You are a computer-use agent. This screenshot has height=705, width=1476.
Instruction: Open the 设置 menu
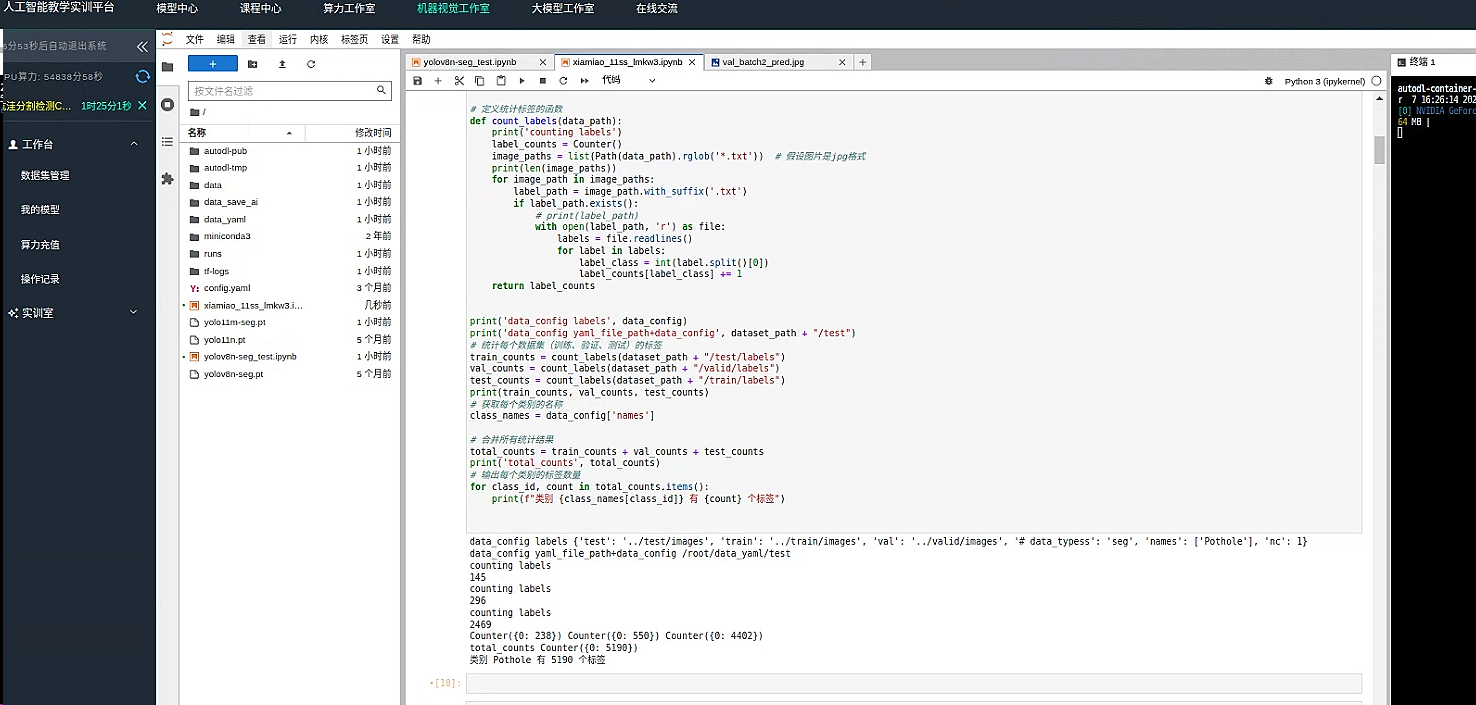click(x=390, y=39)
